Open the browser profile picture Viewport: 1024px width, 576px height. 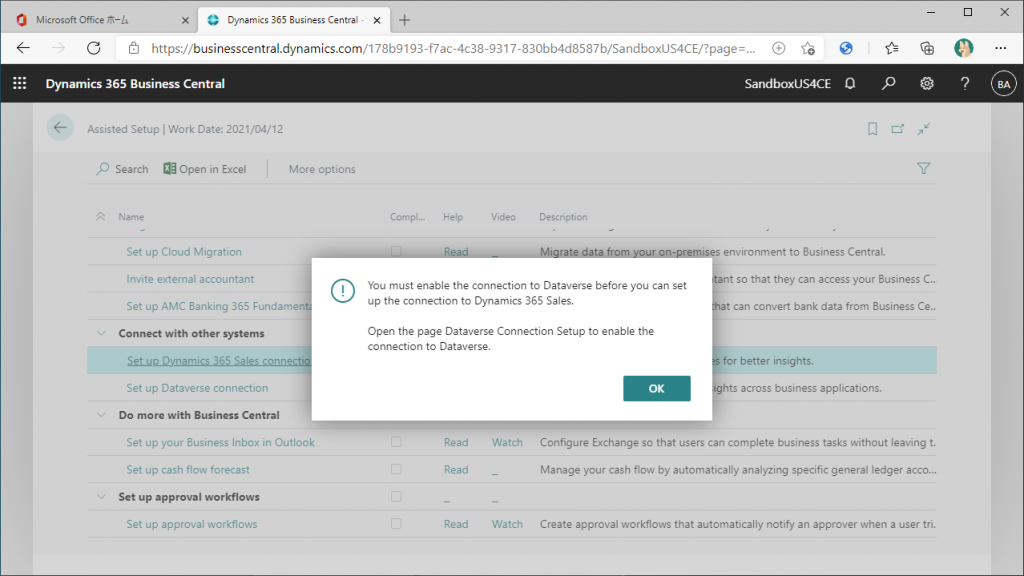[963, 48]
